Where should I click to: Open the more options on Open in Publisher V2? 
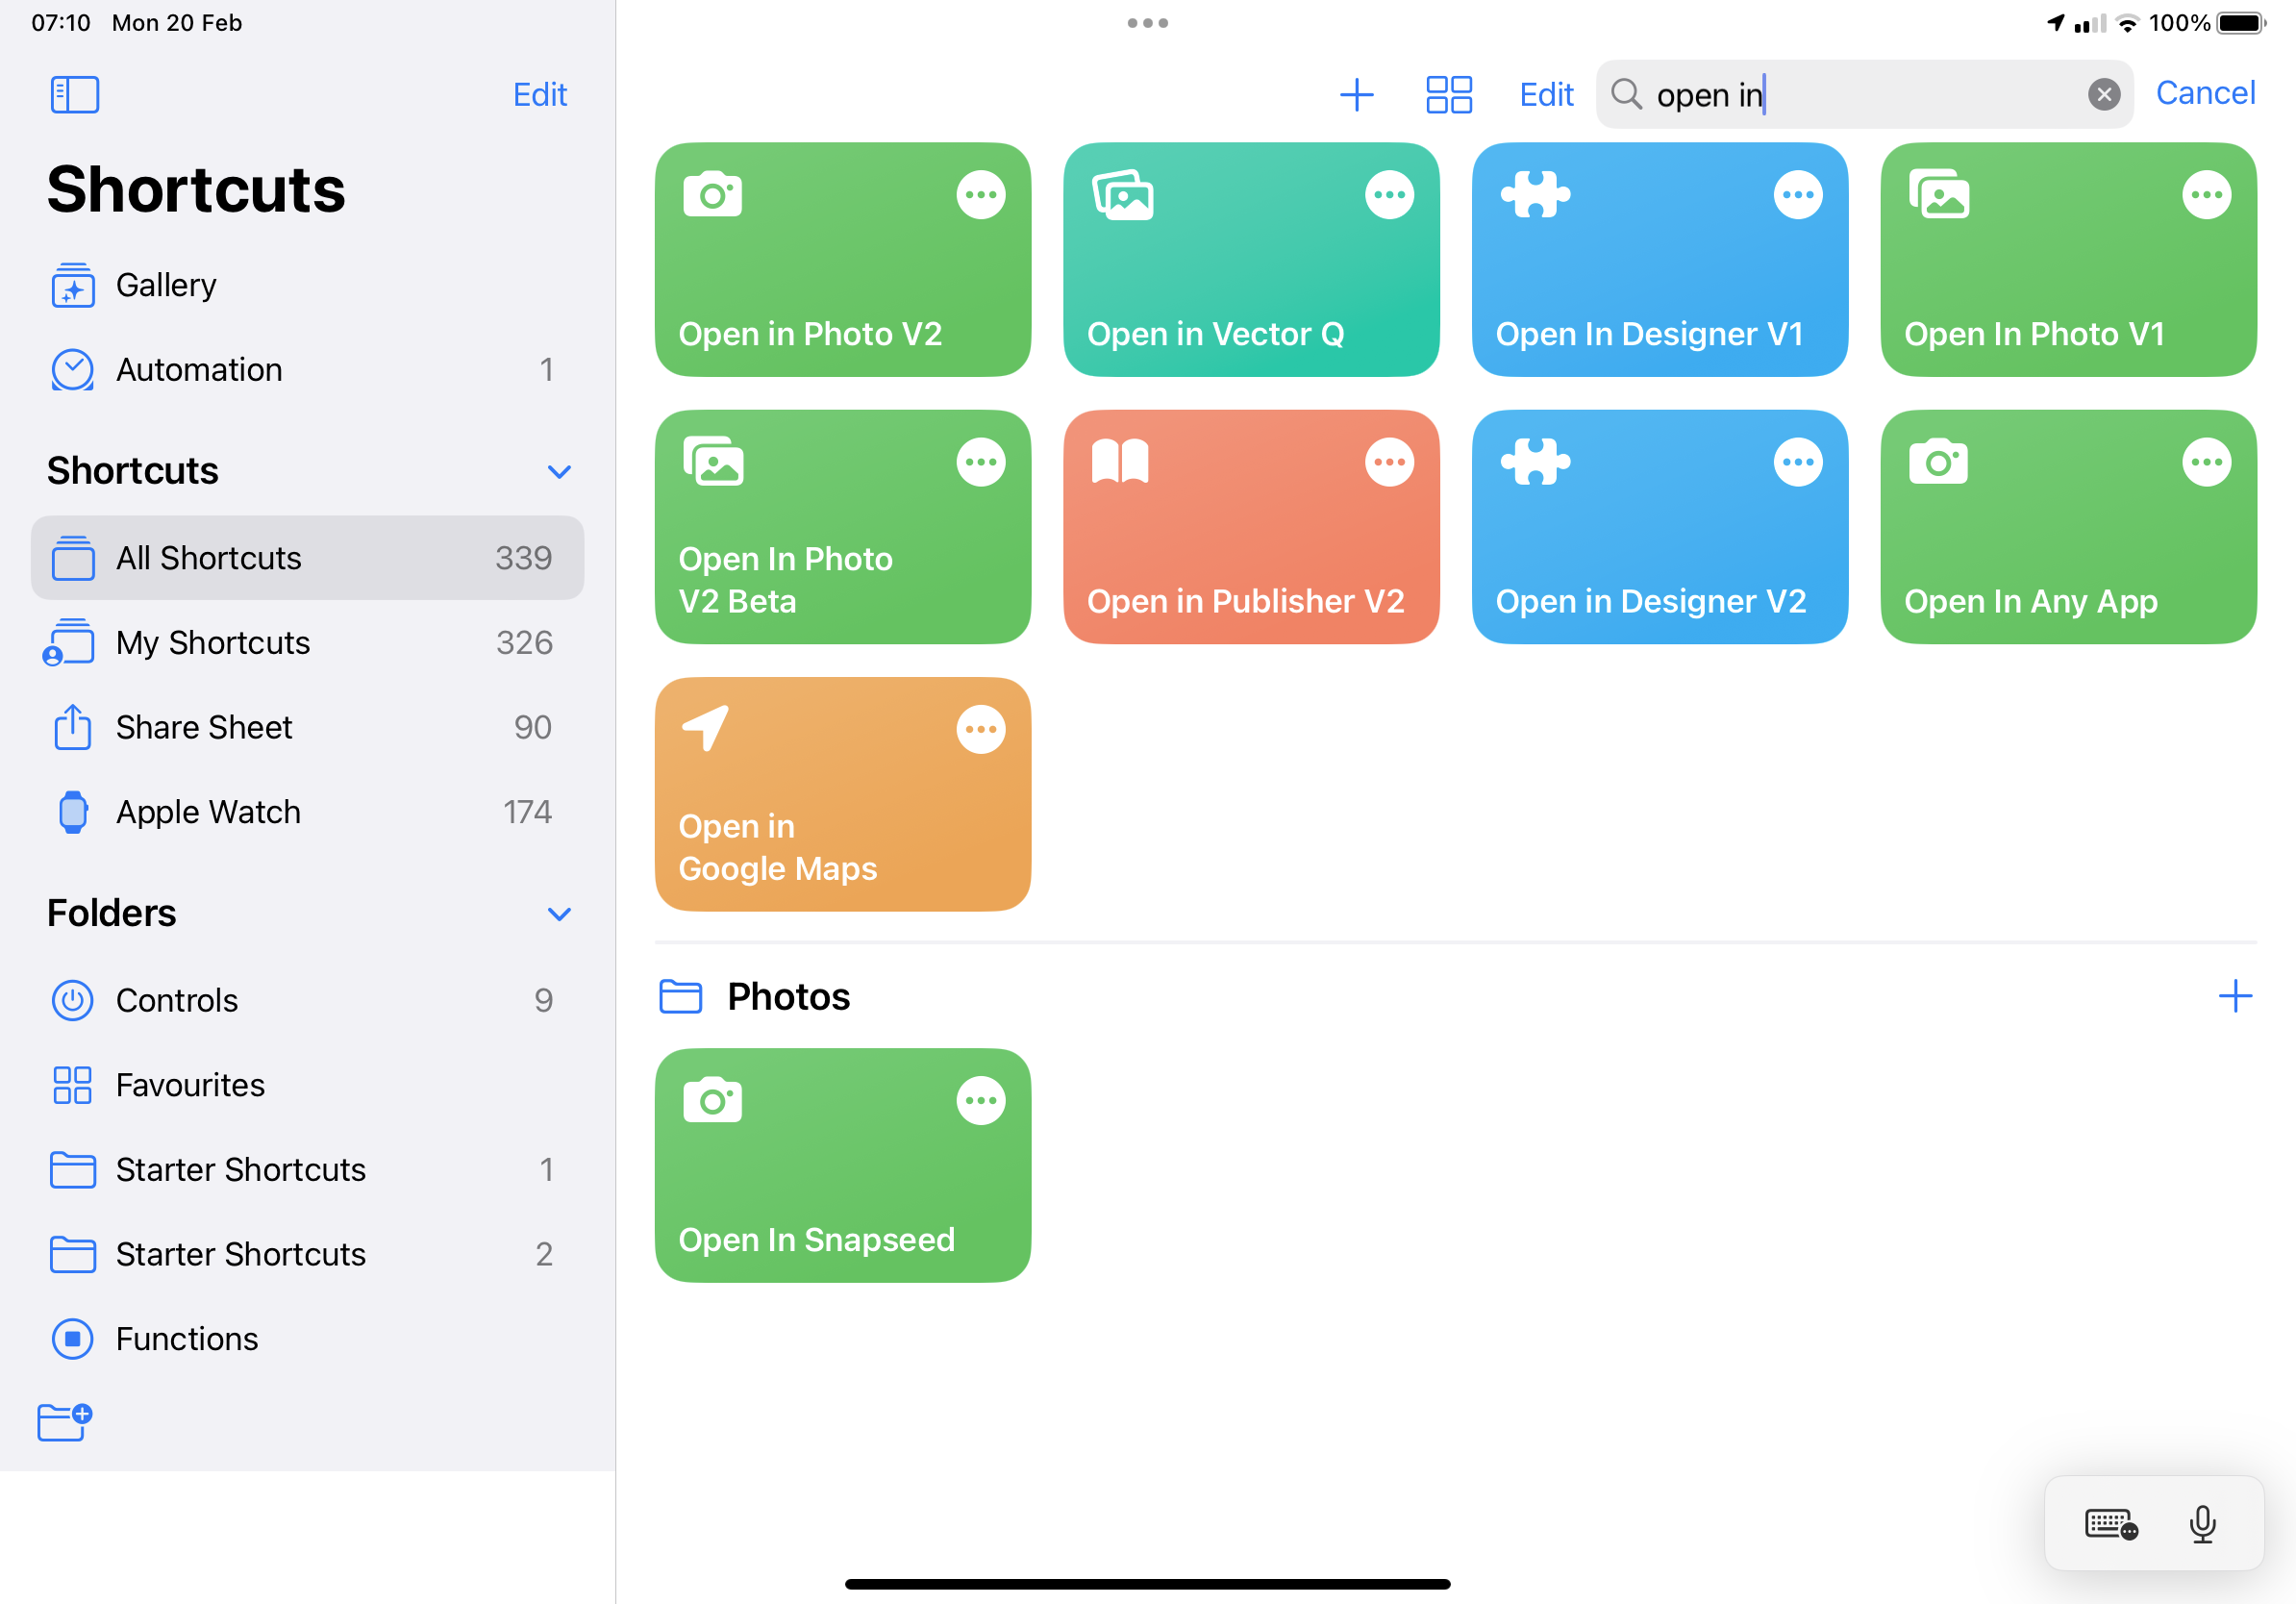1389,462
